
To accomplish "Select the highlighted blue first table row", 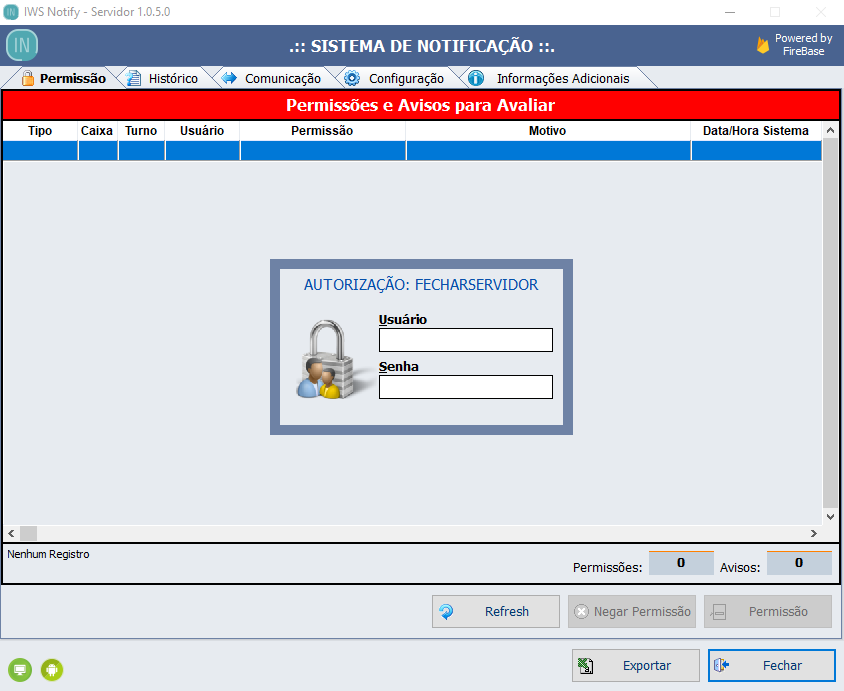I will (411, 151).
